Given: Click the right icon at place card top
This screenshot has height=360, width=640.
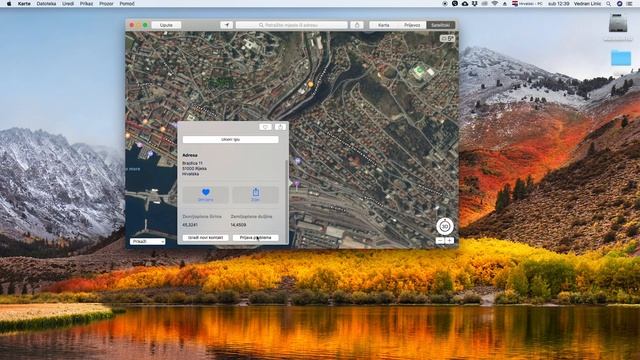Looking at the screenshot, I should click(x=280, y=127).
